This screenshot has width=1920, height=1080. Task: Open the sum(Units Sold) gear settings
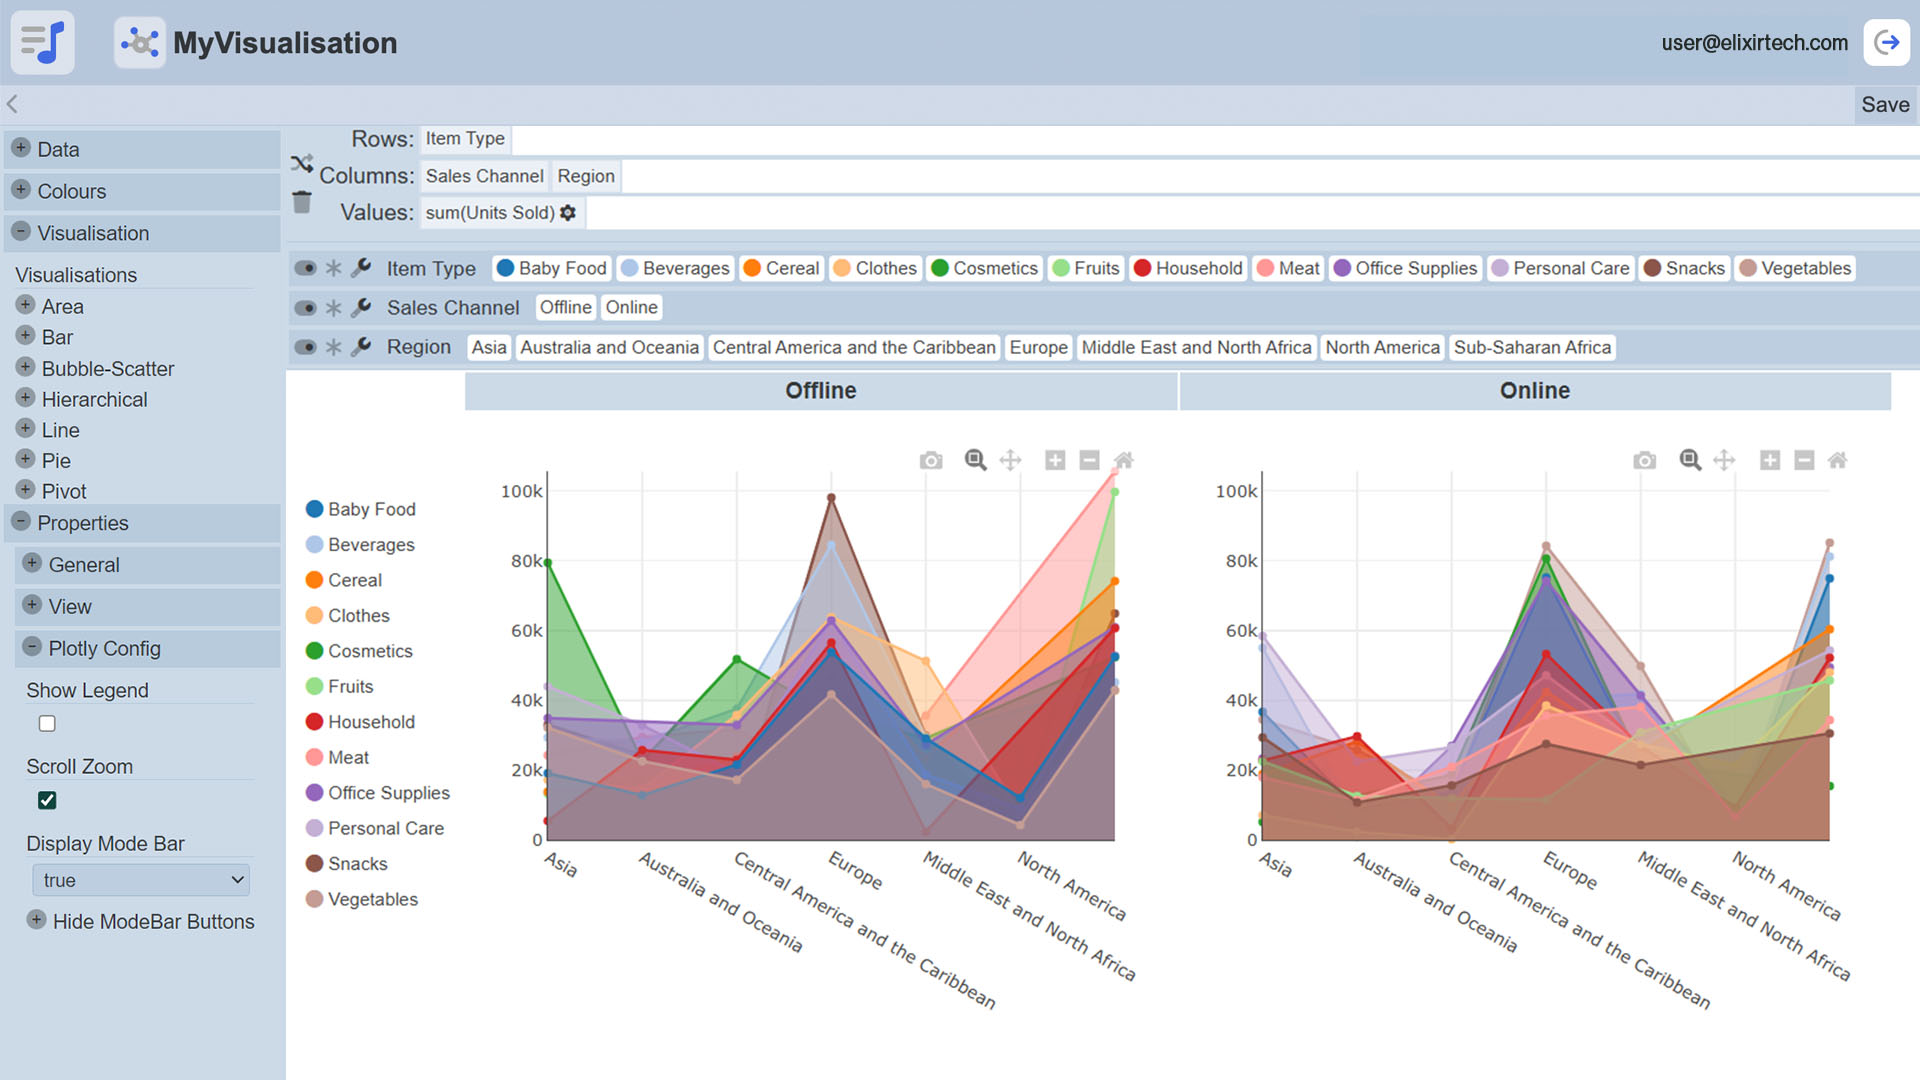(x=568, y=213)
